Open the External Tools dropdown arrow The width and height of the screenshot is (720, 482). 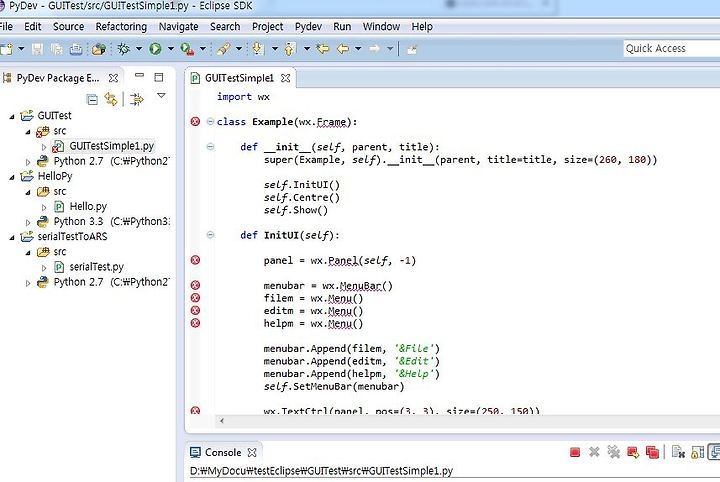[x=202, y=48]
